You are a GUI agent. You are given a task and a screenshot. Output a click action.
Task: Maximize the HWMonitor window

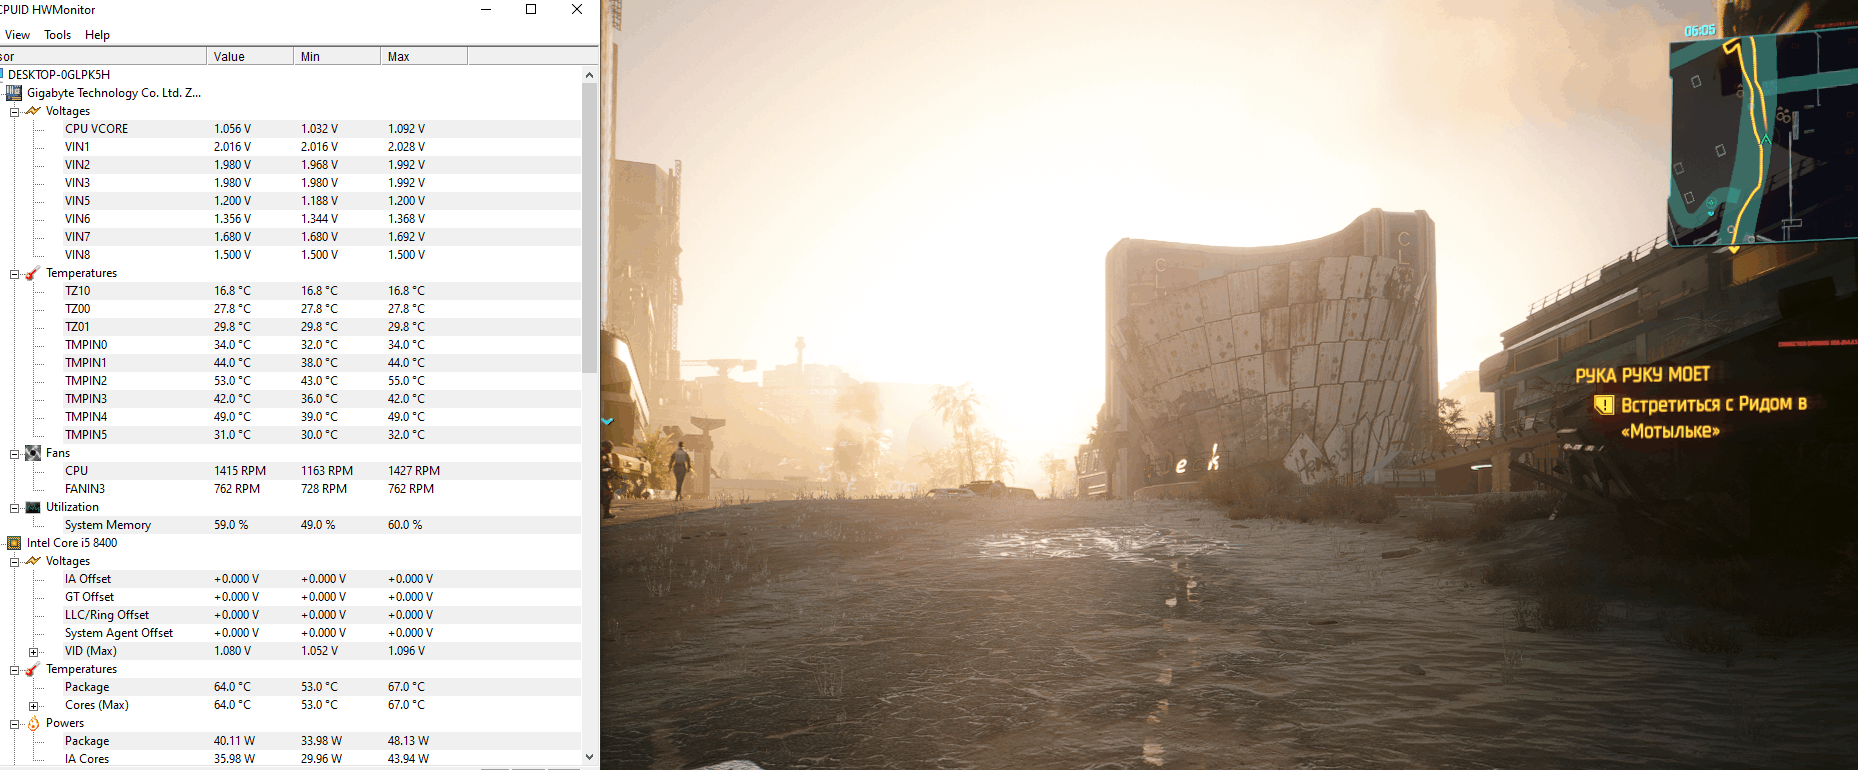[531, 10]
